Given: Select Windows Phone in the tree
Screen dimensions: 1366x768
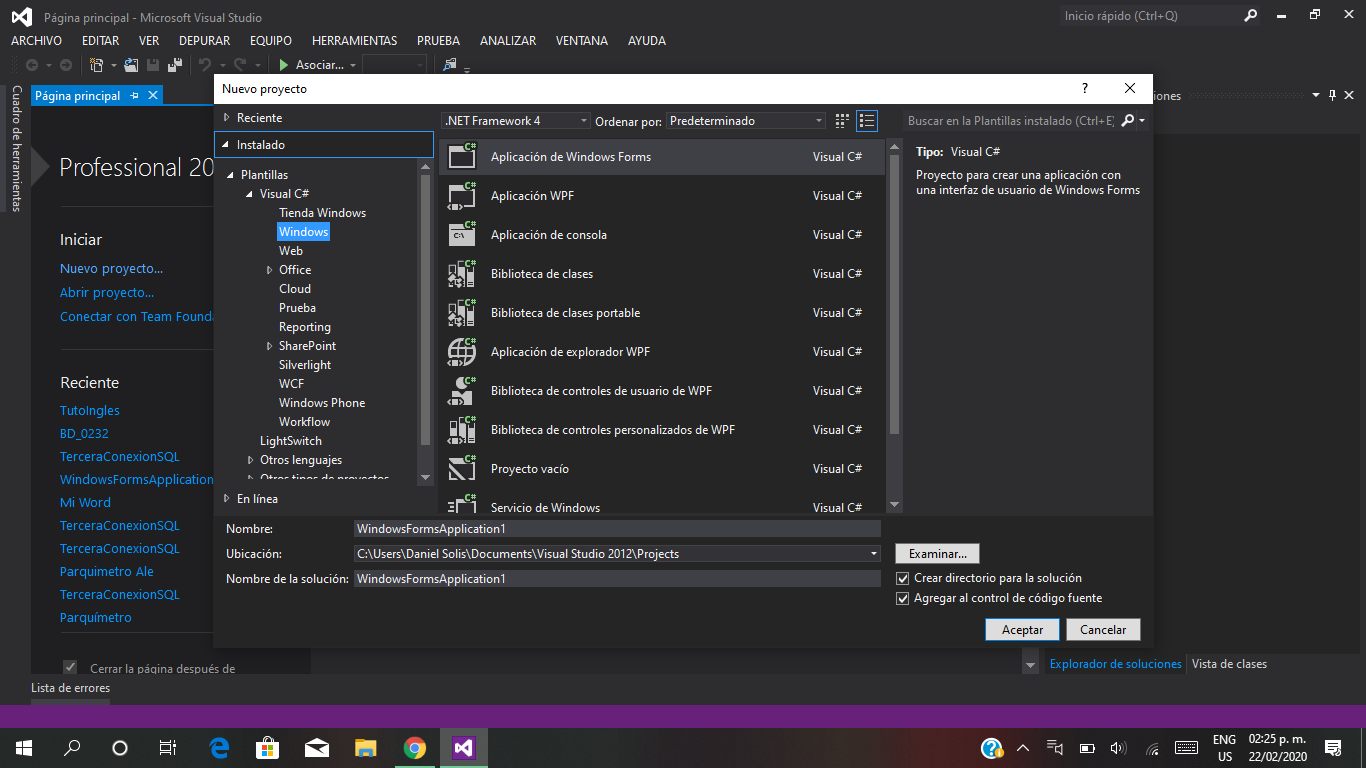Looking at the screenshot, I should click(322, 403).
